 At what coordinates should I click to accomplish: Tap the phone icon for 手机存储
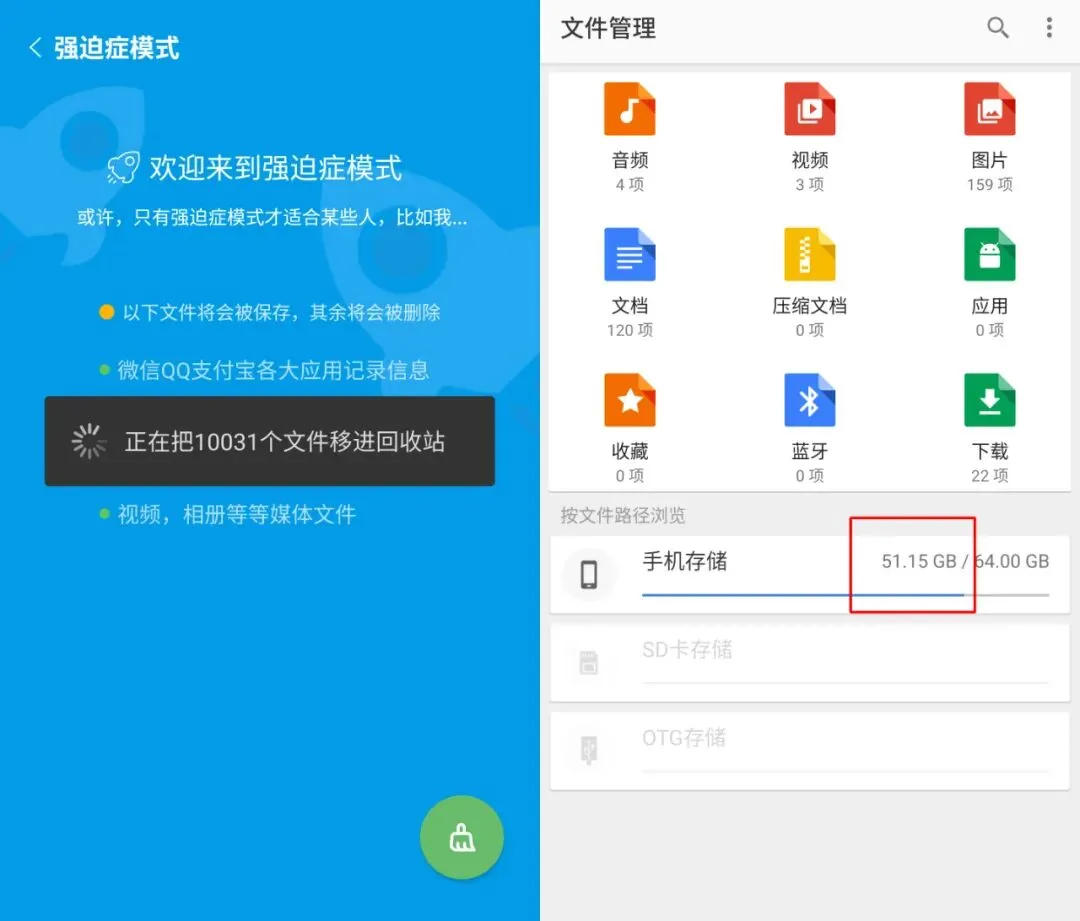[x=589, y=575]
